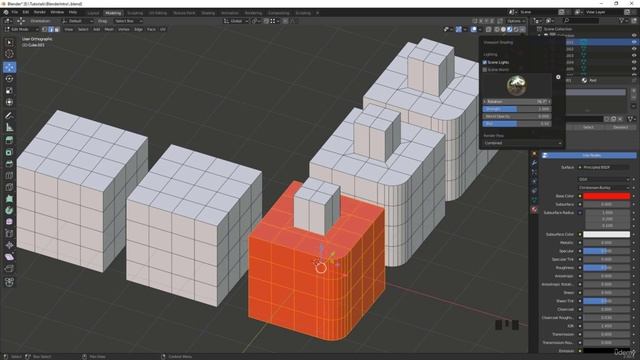
Task: Open the Vertex menu in viewport header
Action: (124, 29)
